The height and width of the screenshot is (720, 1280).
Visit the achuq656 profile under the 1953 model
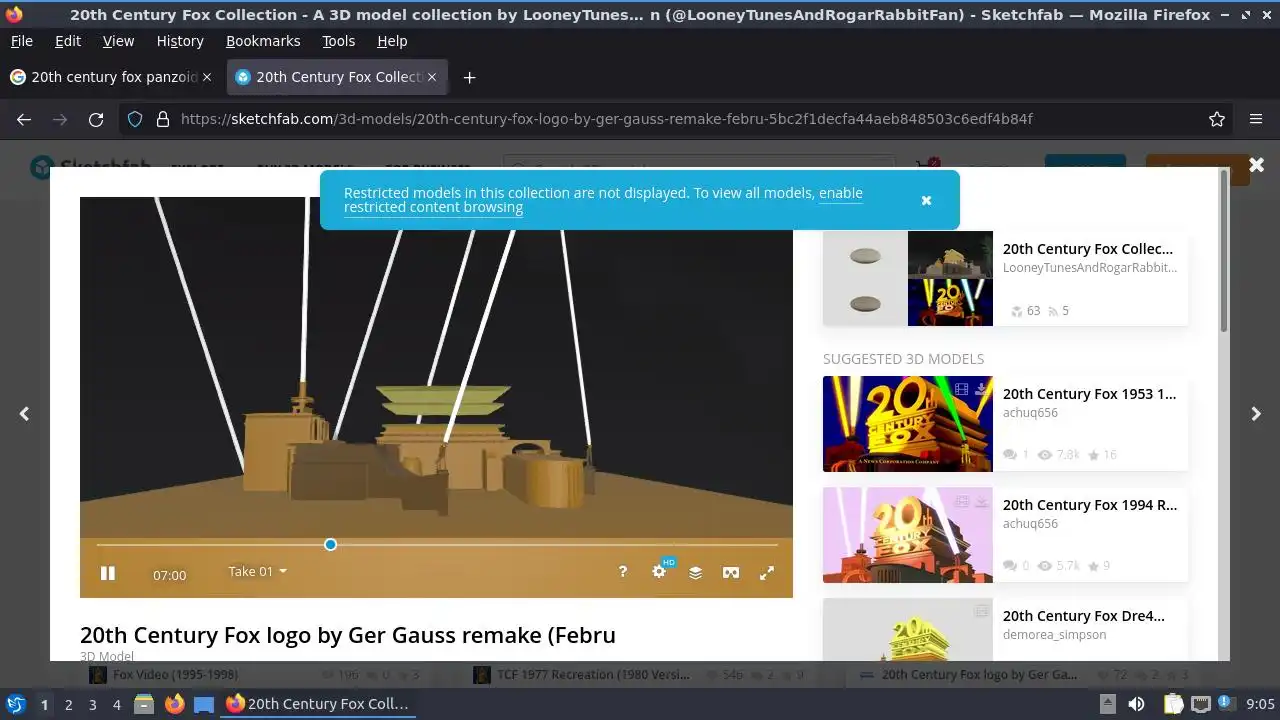pos(1030,413)
